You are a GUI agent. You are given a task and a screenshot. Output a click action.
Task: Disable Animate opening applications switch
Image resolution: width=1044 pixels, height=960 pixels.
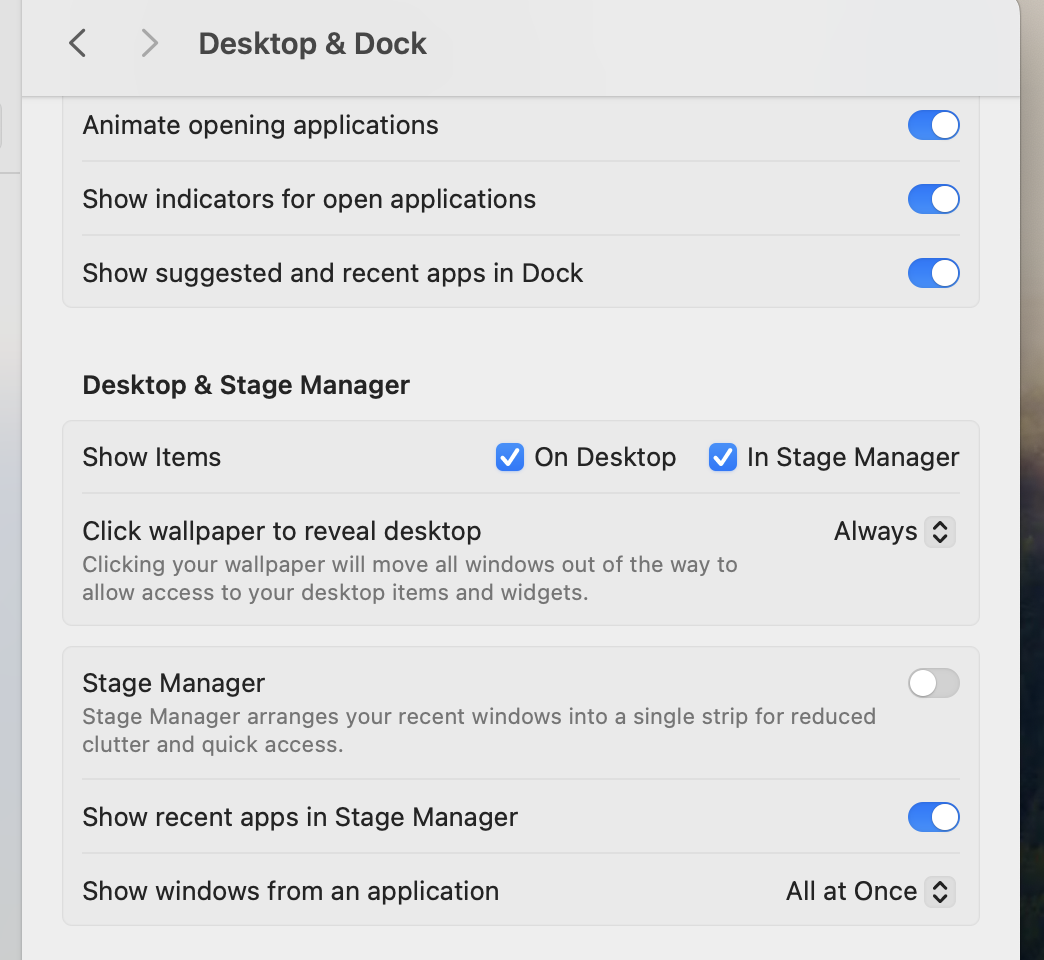[933, 125]
